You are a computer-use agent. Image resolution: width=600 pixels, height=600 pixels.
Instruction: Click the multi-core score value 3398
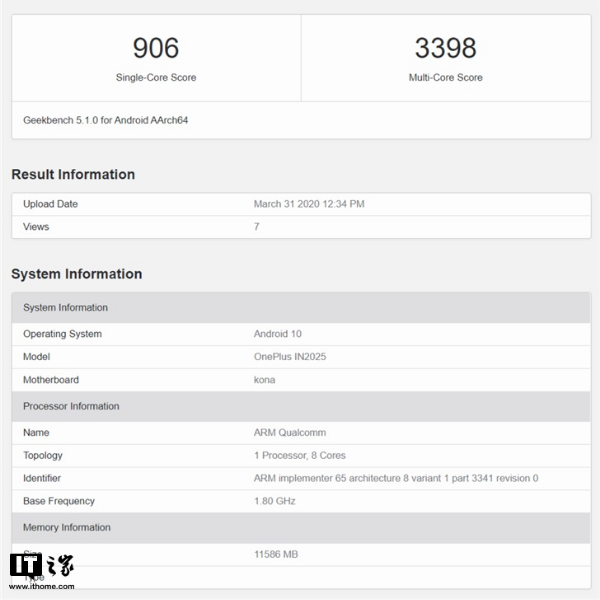point(445,48)
